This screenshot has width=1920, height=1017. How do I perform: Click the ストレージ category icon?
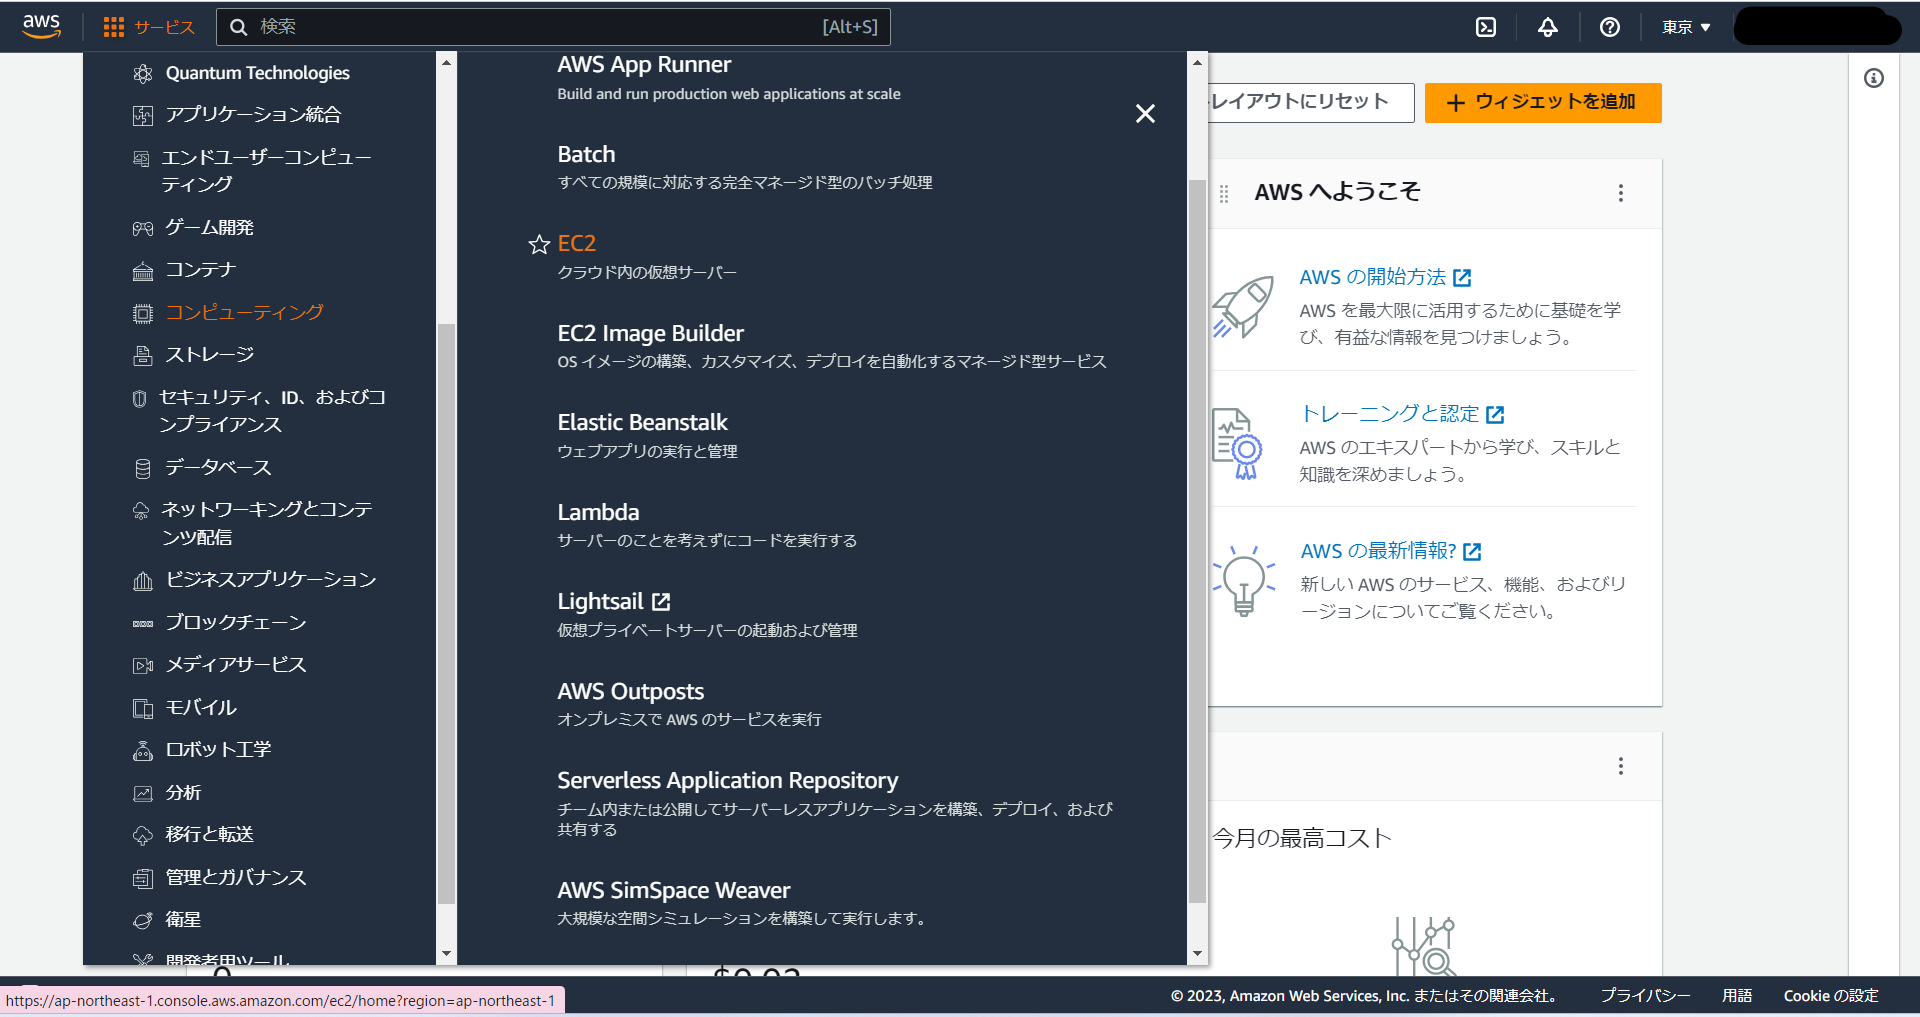(143, 355)
